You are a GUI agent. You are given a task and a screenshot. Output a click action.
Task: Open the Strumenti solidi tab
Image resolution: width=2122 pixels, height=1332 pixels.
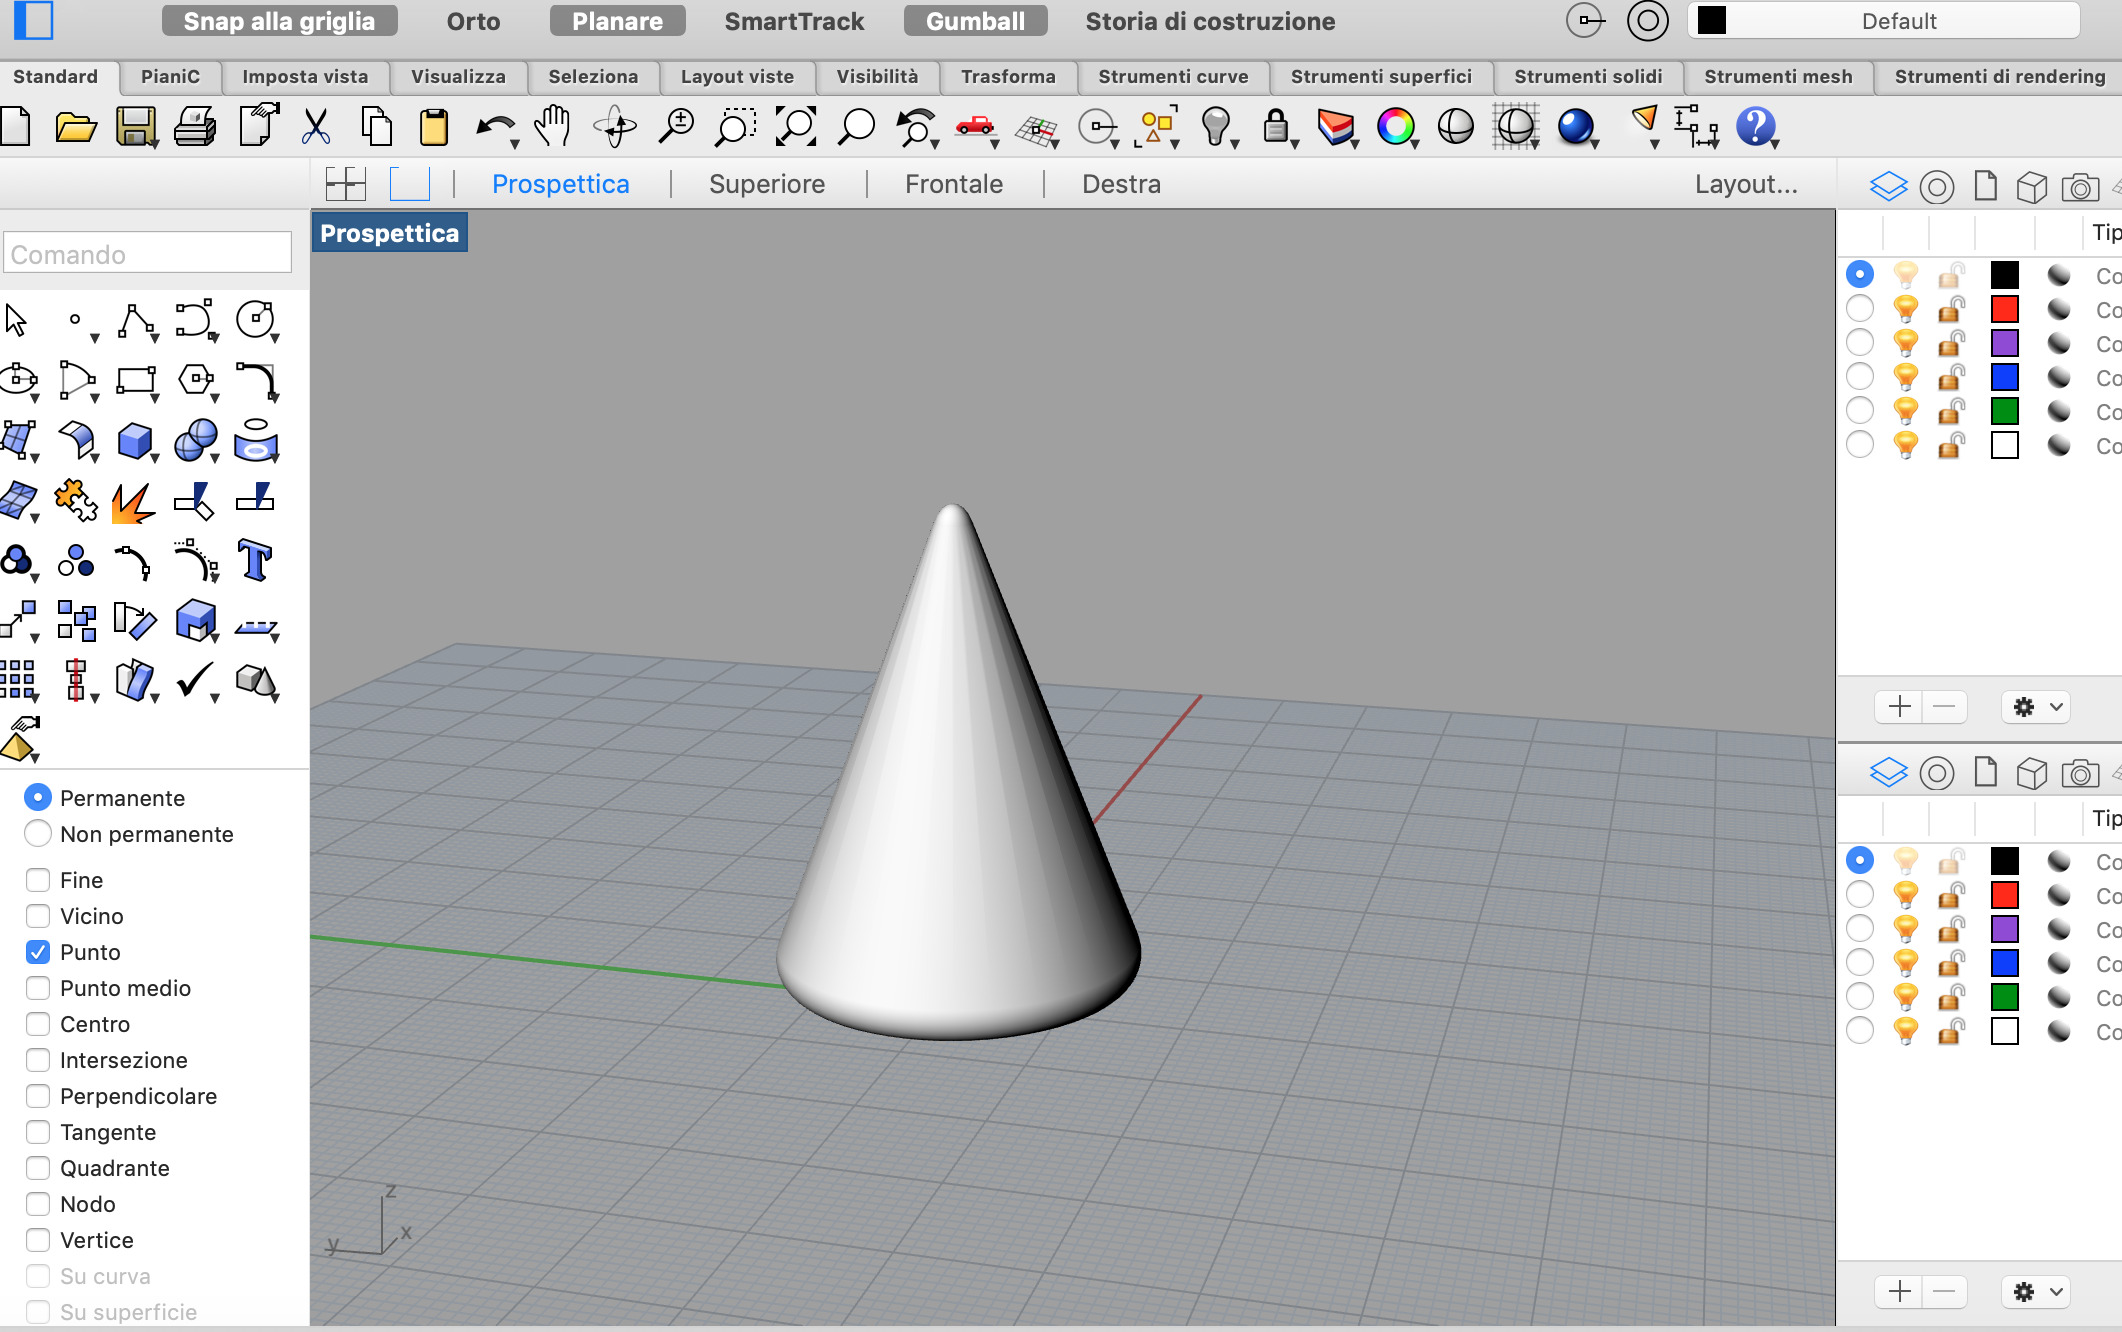tap(1588, 77)
